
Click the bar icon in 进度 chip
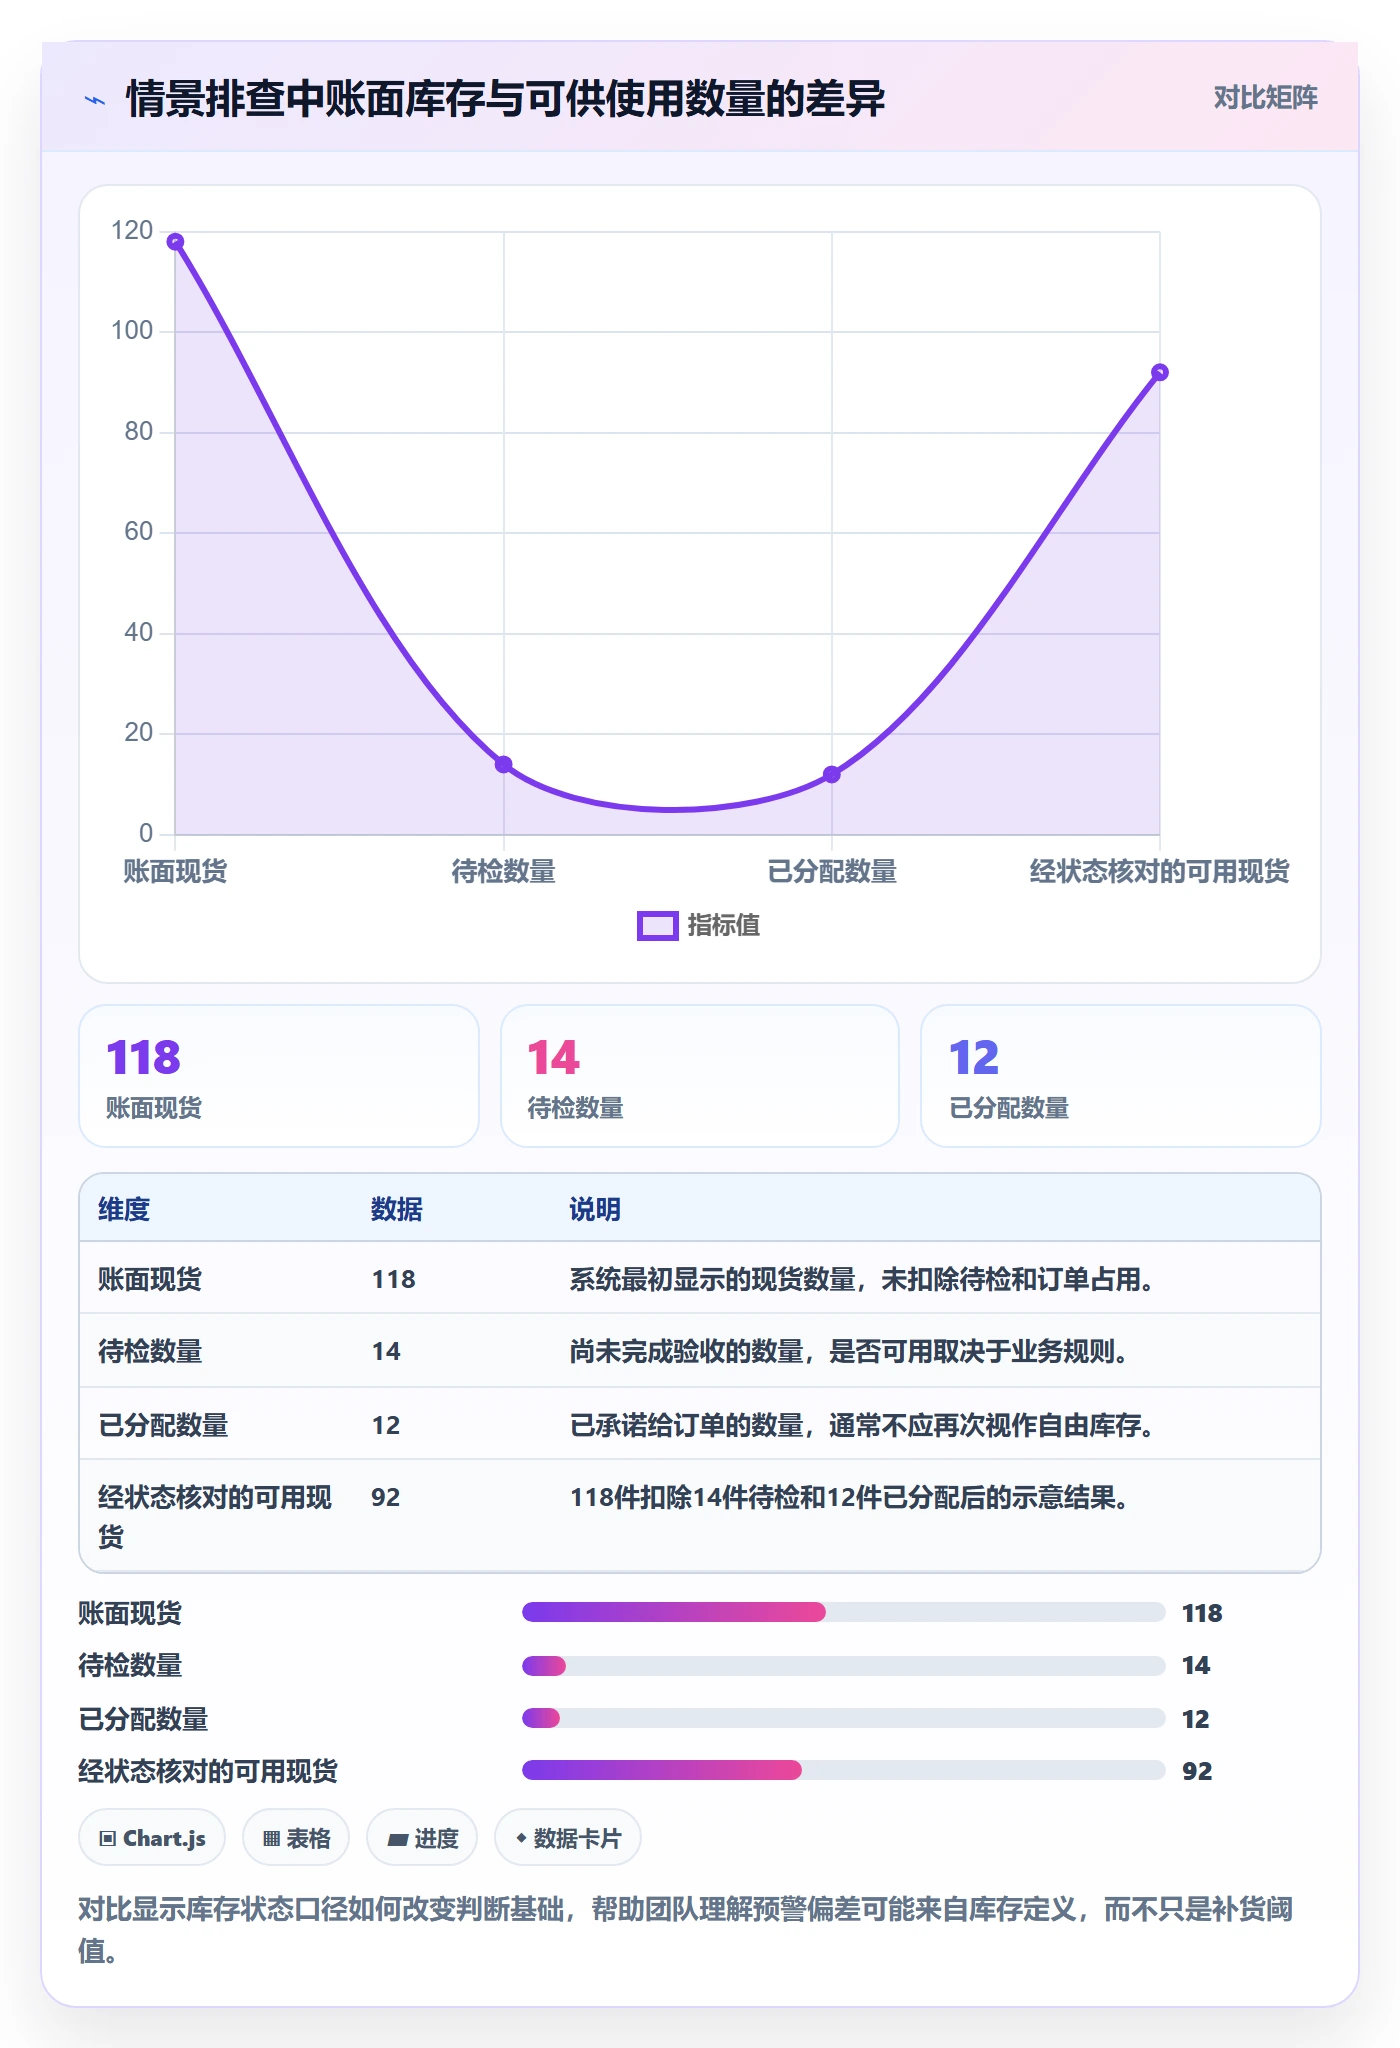(398, 1839)
